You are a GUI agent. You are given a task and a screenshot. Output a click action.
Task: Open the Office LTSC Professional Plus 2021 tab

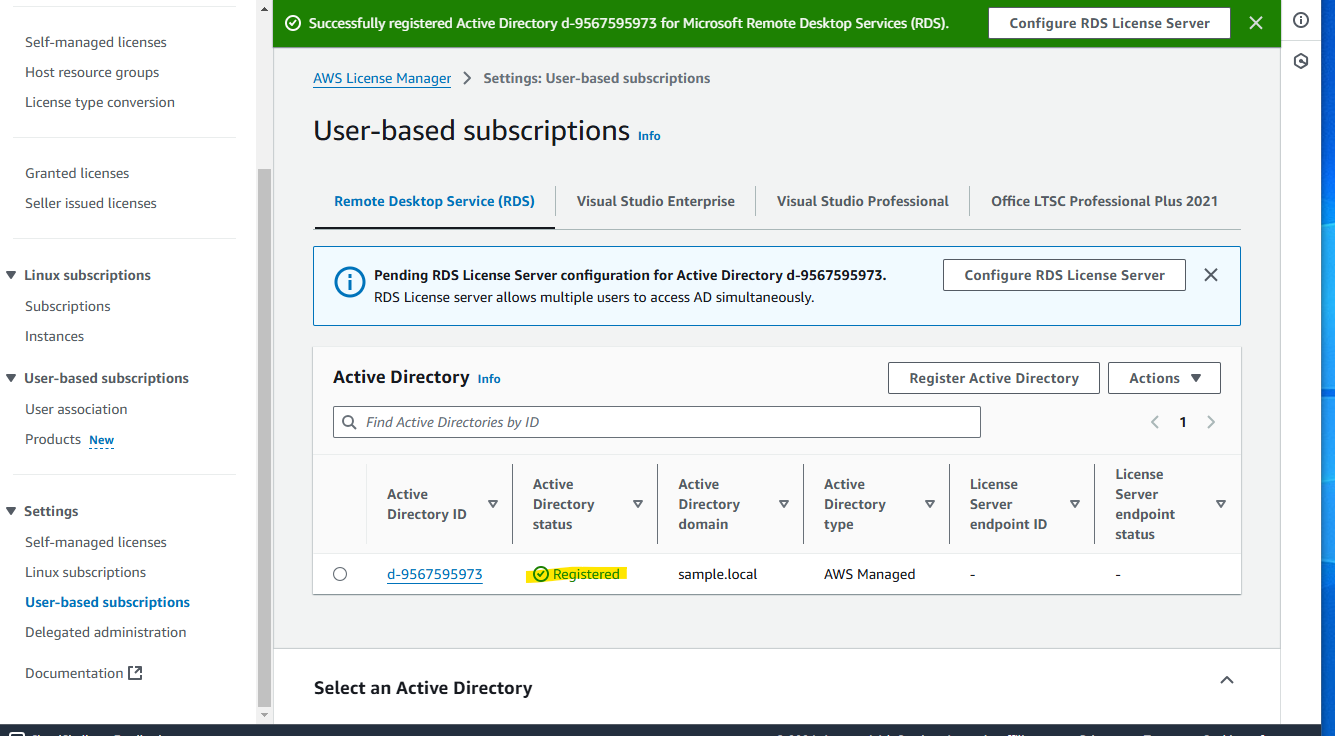pyautogui.click(x=1104, y=200)
